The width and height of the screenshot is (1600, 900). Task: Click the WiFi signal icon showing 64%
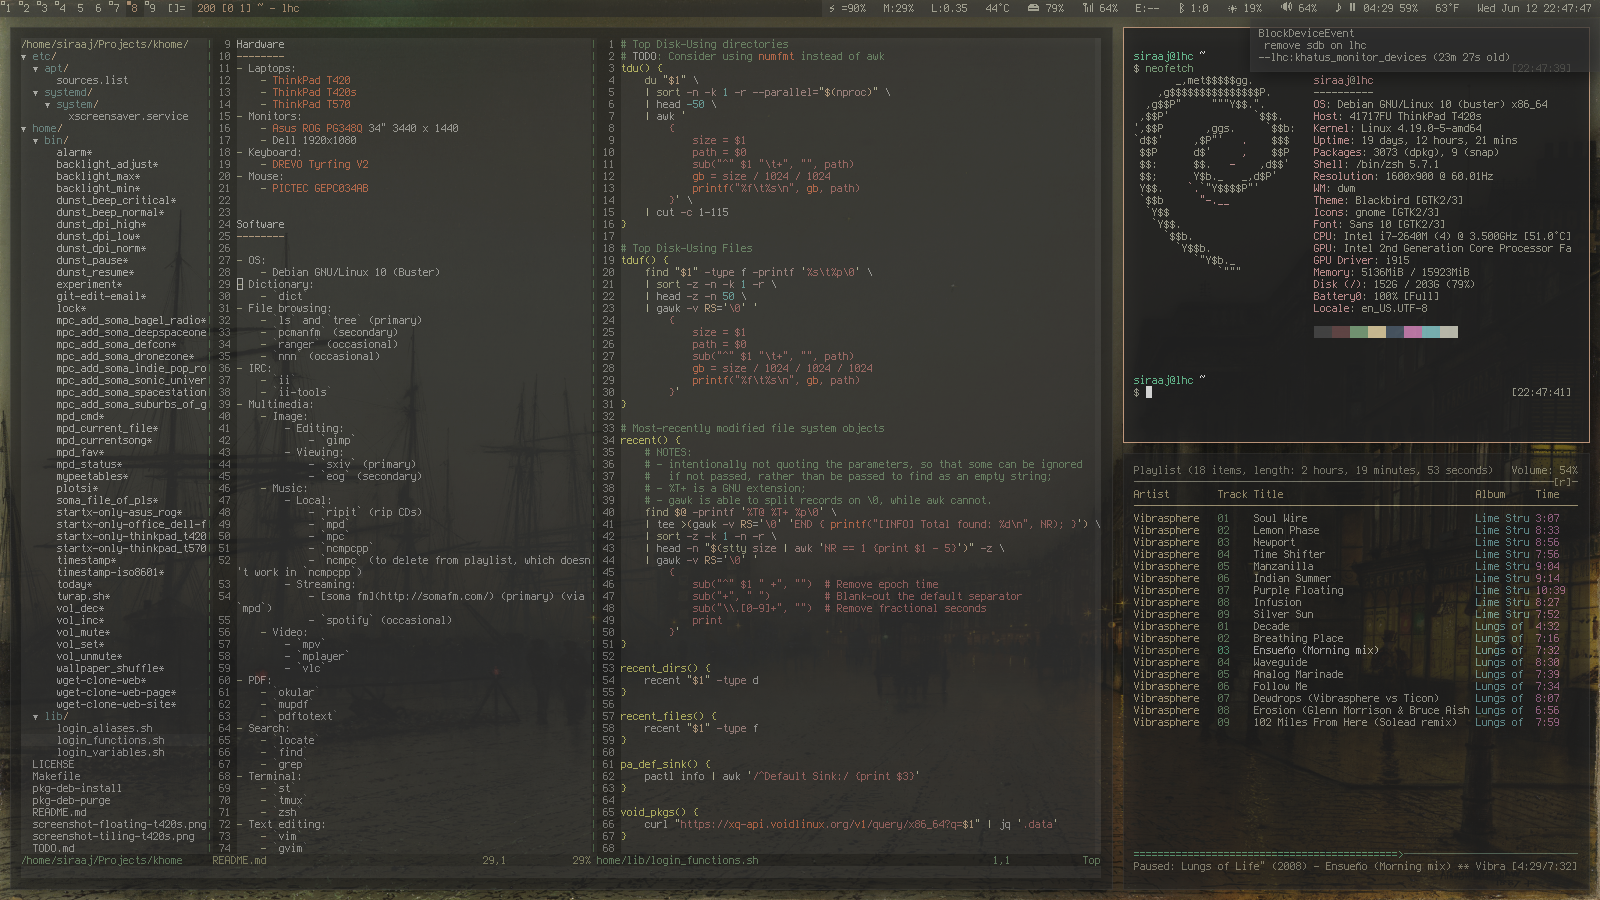pyautogui.click(x=1088, y=8)
